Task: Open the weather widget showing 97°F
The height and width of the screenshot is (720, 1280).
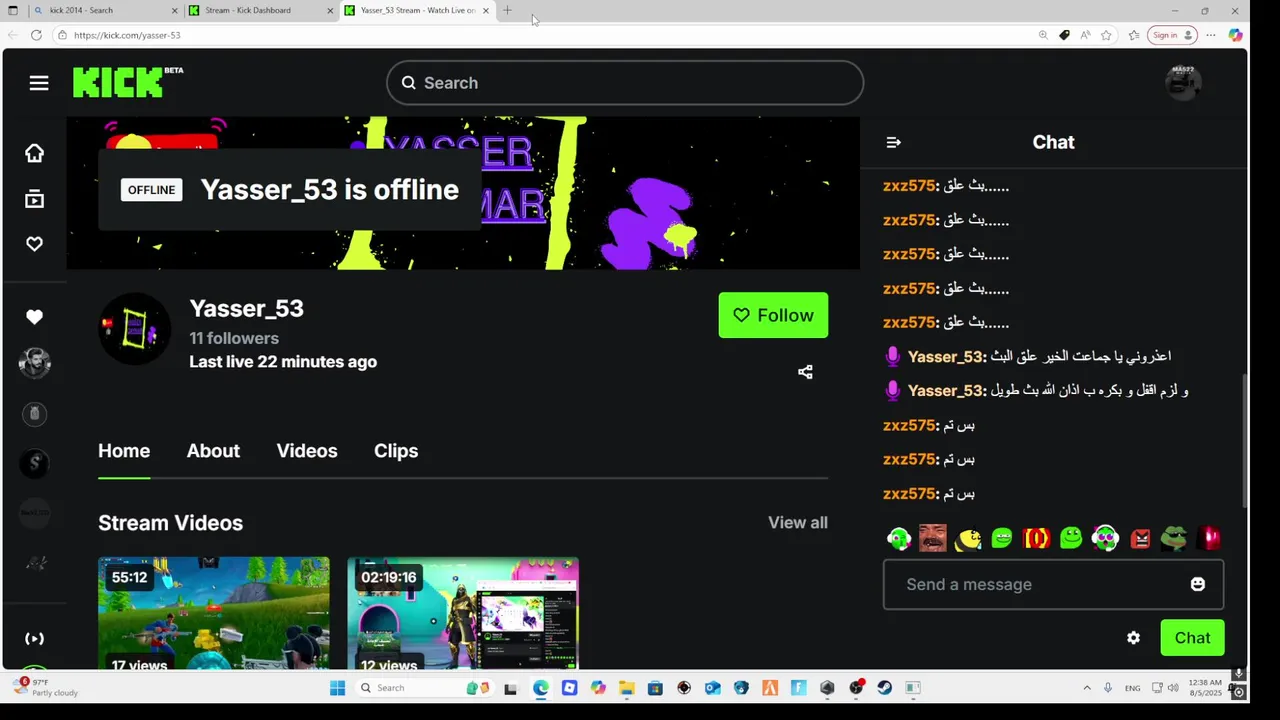Action: point(47,687)
